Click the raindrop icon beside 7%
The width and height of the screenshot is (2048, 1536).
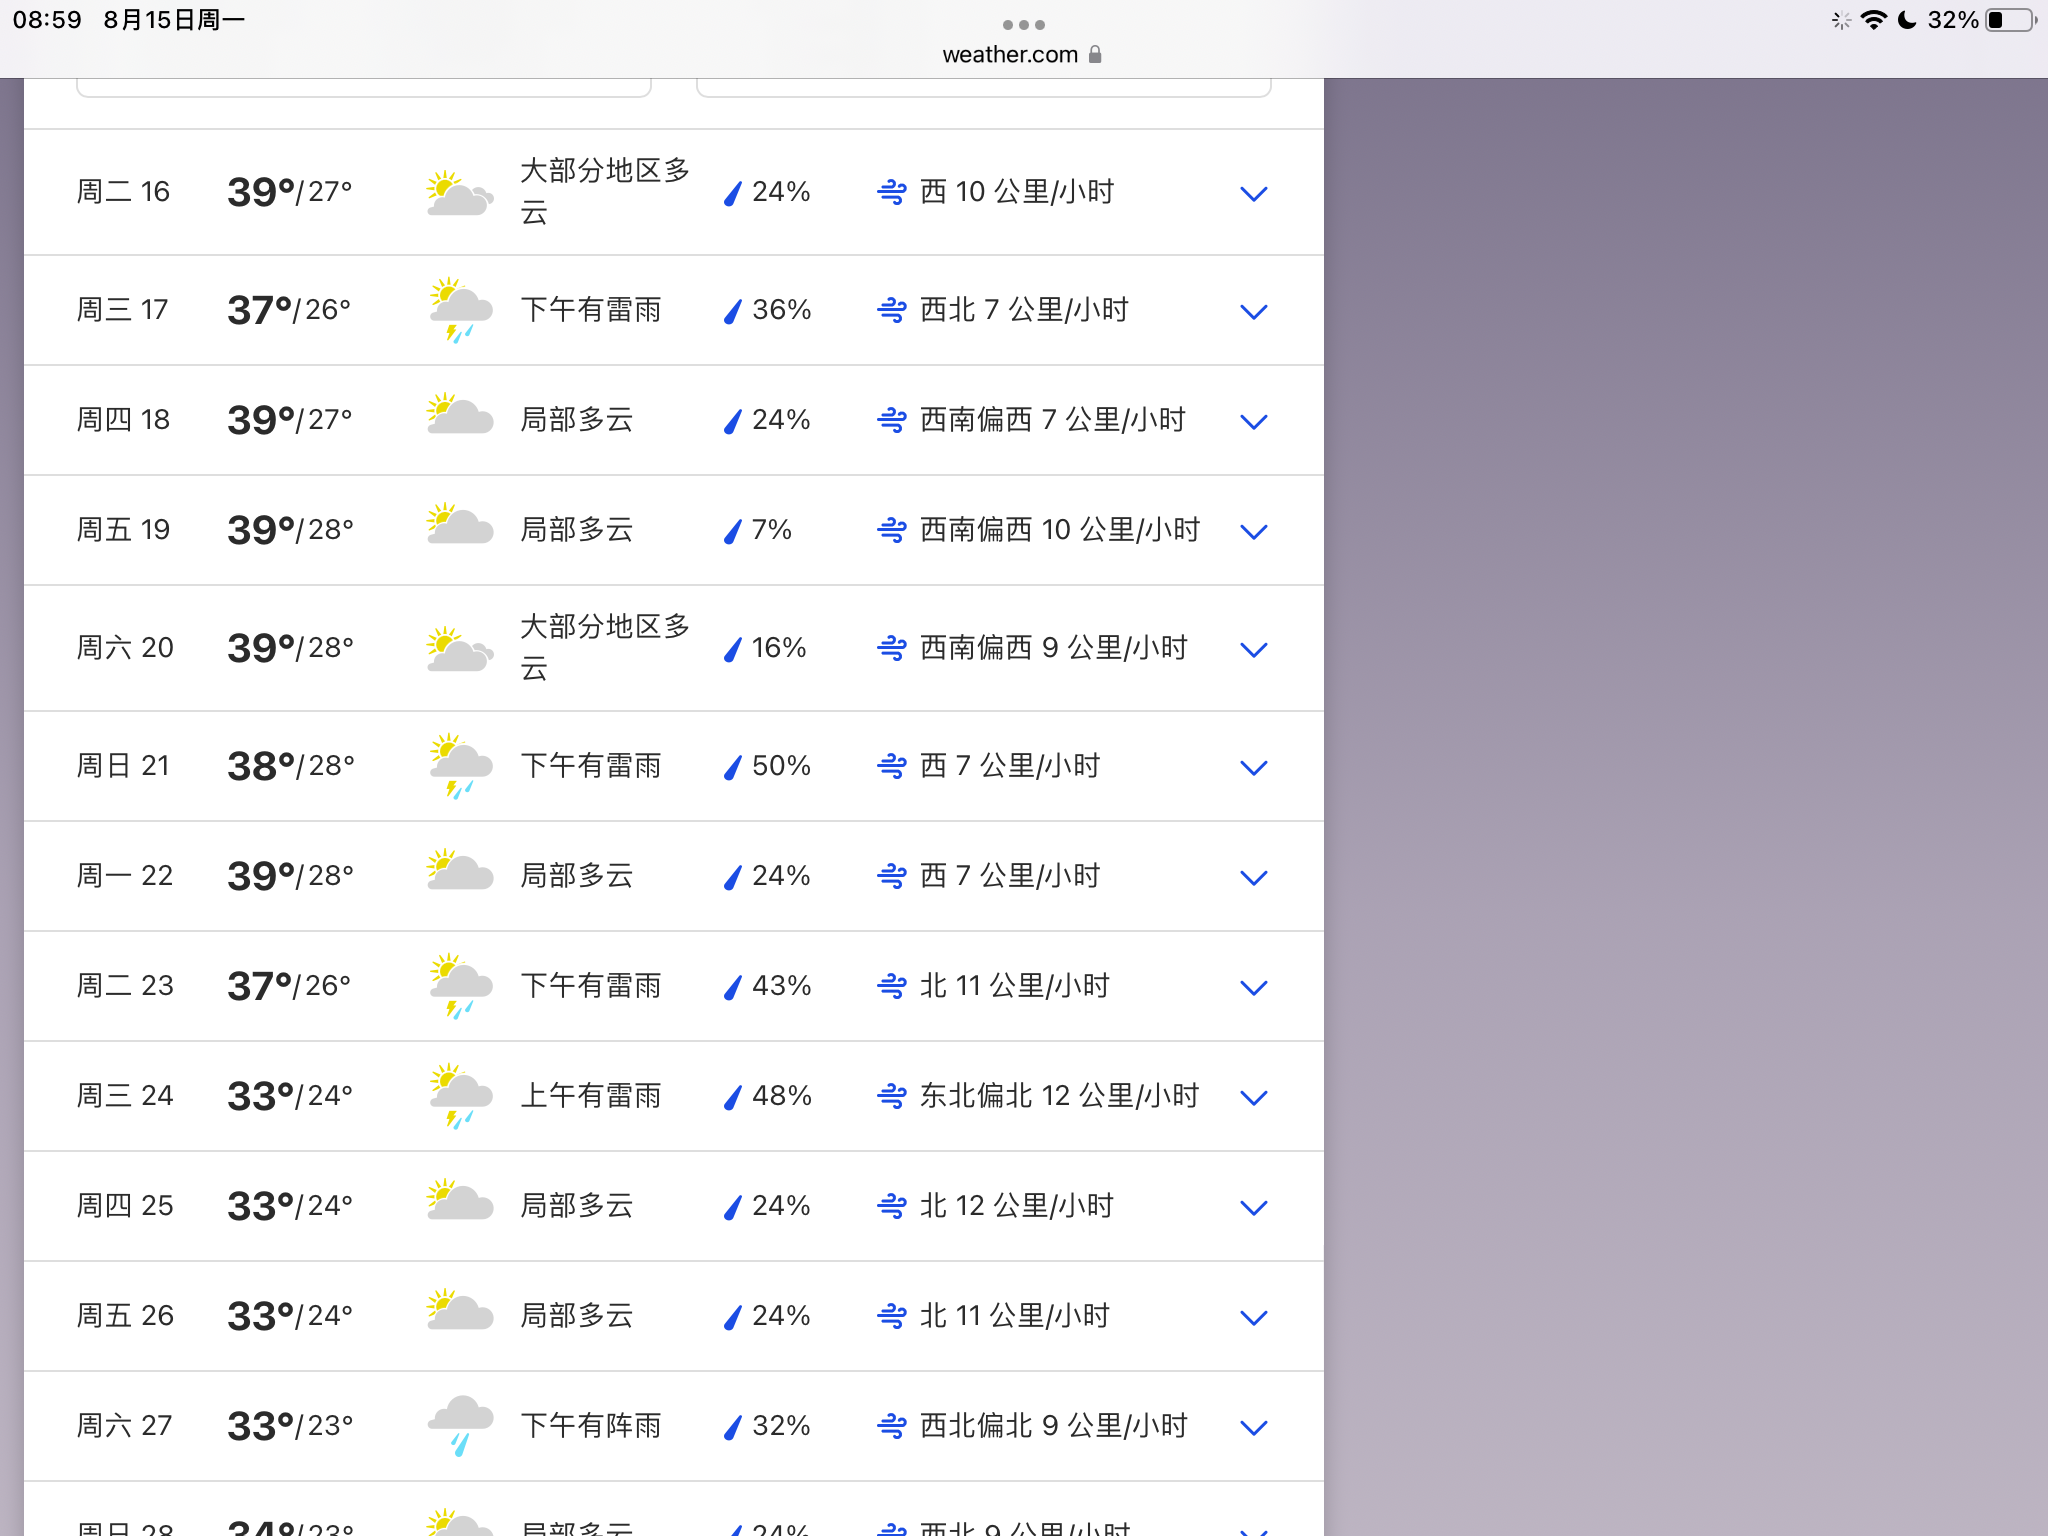click(733, 531)
